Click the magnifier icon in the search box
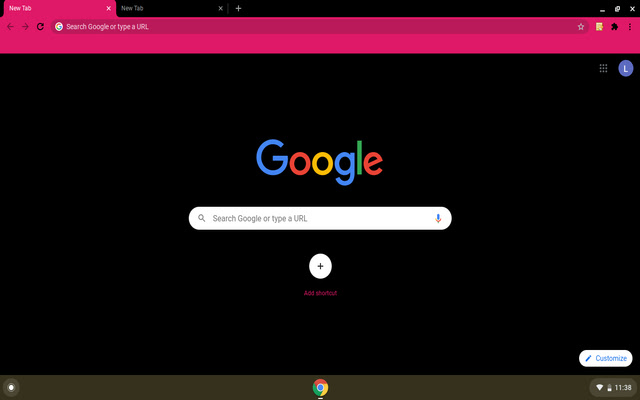The height and width of the screenshot is (400, 640). coord(202,218)
